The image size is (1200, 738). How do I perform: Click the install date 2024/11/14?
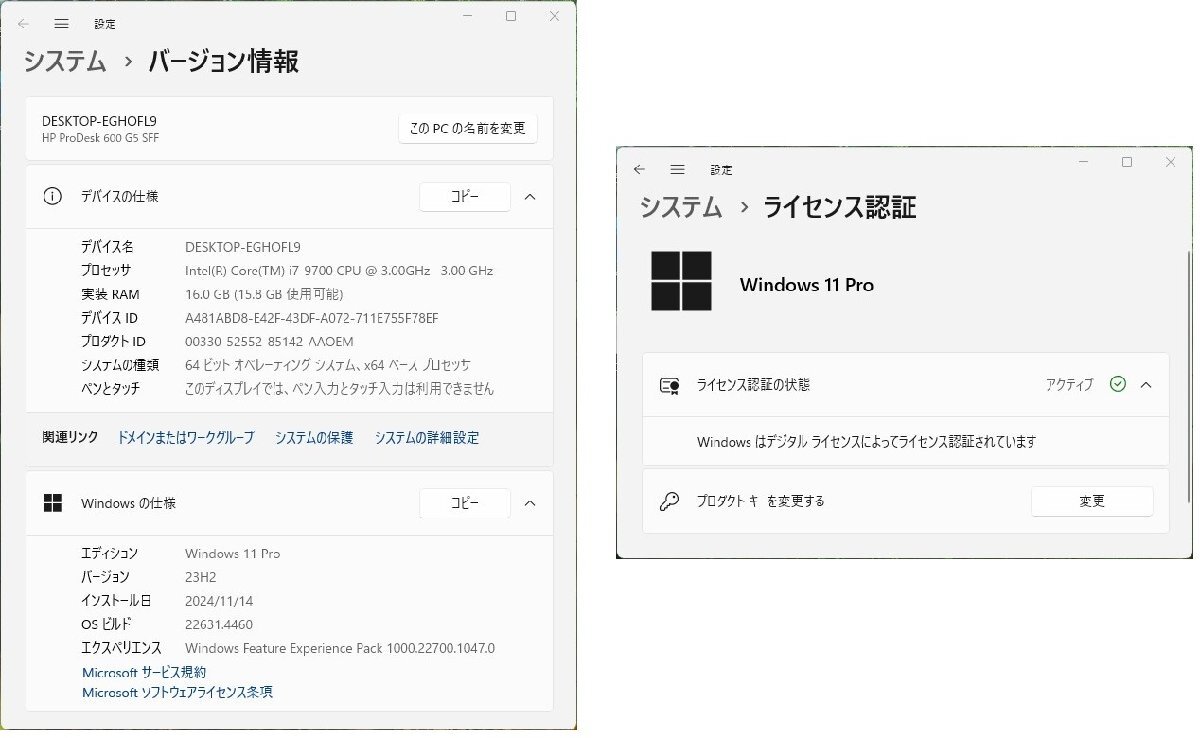coord(219,601)
